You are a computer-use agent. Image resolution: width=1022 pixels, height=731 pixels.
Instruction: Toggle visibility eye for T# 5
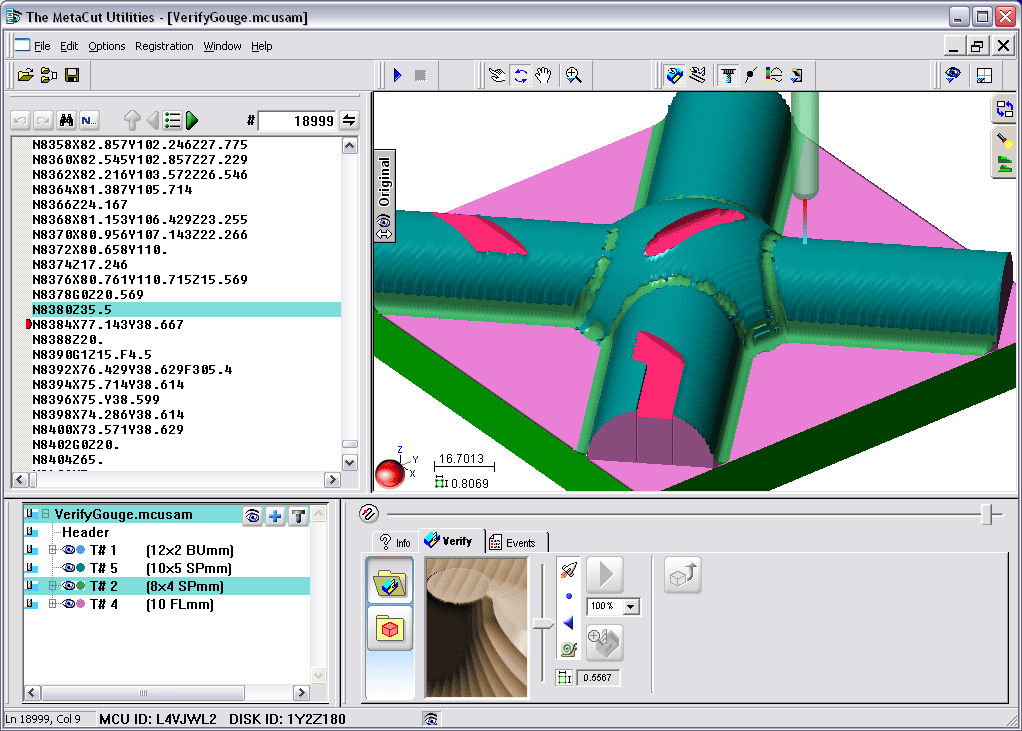68,568
